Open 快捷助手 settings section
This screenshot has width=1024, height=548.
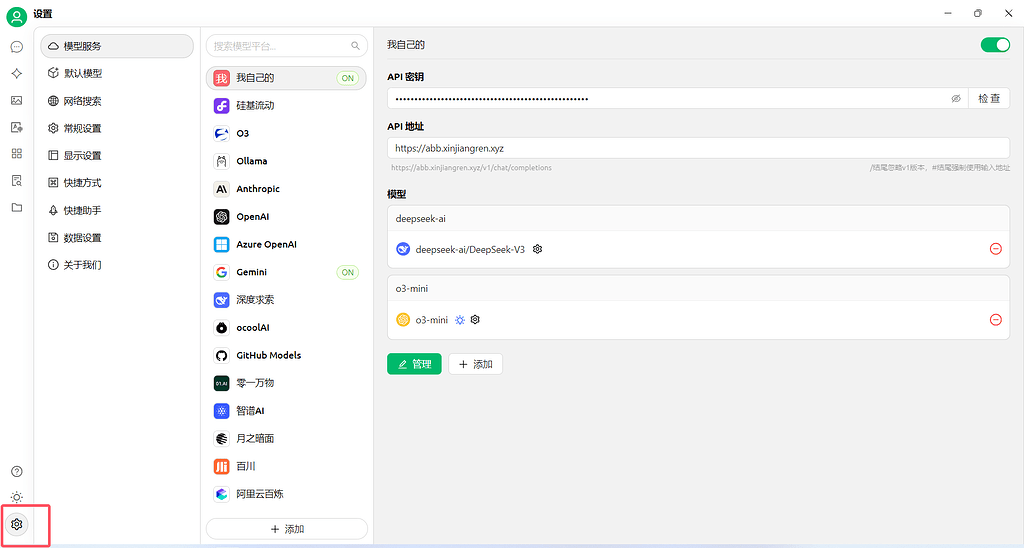(x=117, y=210)
